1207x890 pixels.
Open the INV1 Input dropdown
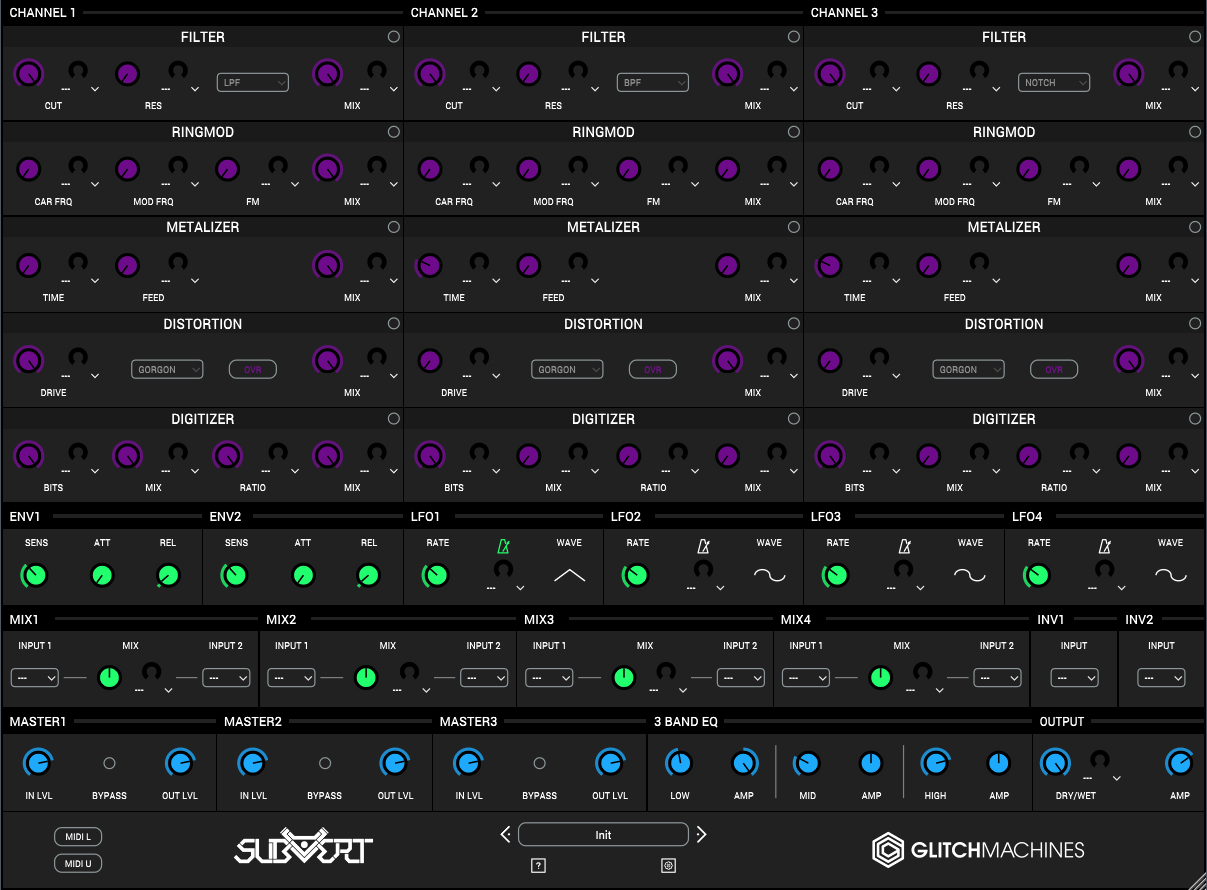tap(1074, 677)
